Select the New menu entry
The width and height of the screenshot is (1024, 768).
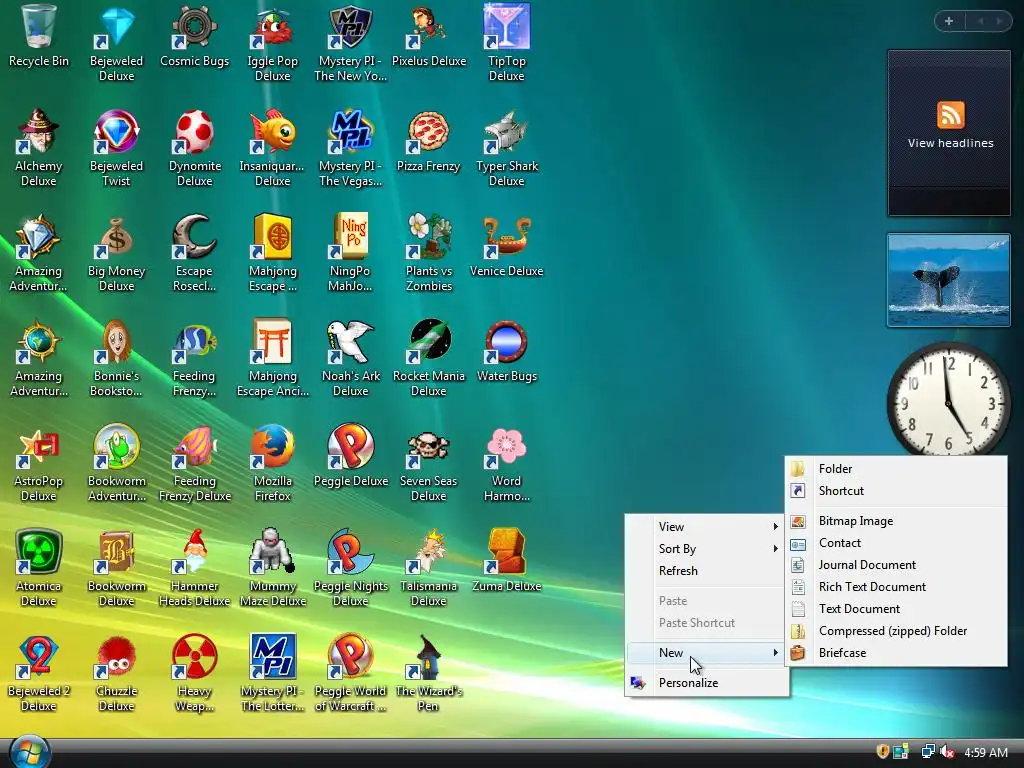click(707, 652)
